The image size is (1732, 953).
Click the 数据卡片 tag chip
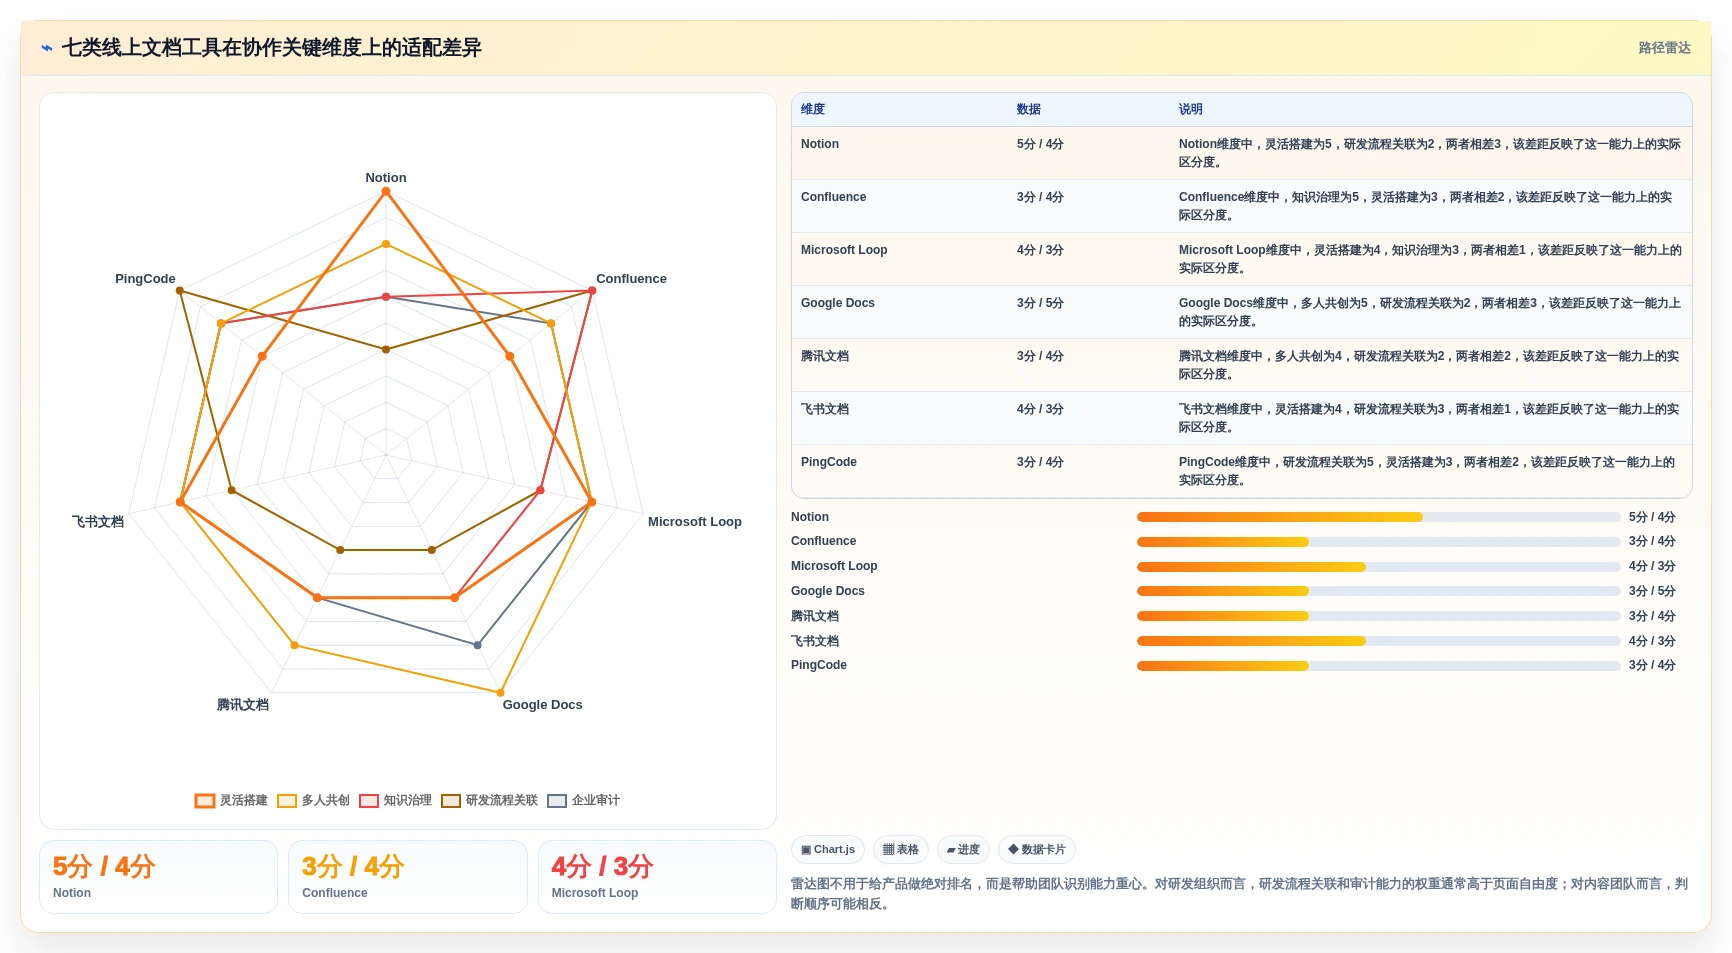tap(1037, 850)
